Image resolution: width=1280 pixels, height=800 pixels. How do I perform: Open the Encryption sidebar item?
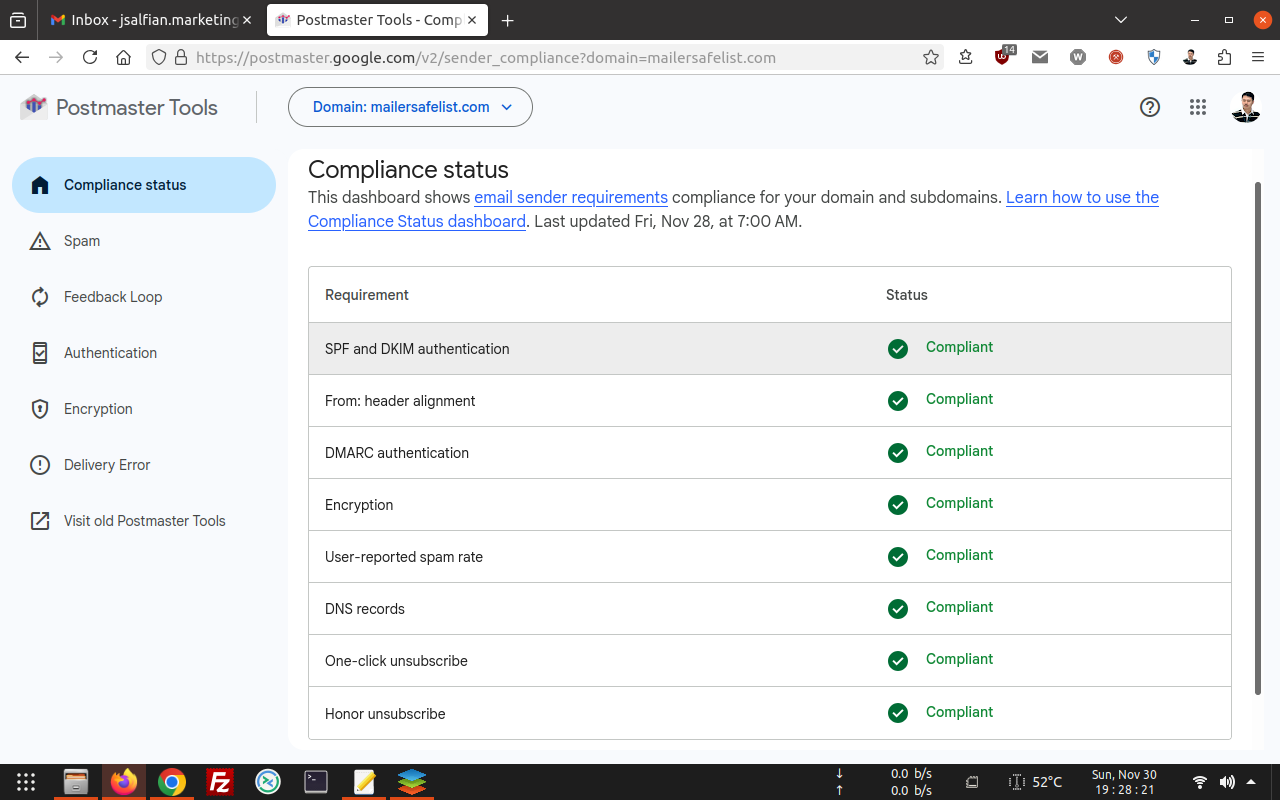pyautogui.click(x=98, y=409)
